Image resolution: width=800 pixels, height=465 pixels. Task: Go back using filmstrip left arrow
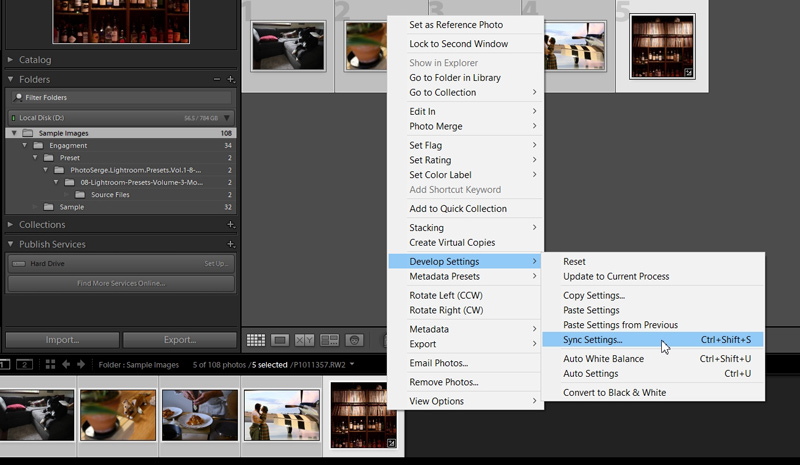point(67,364)
